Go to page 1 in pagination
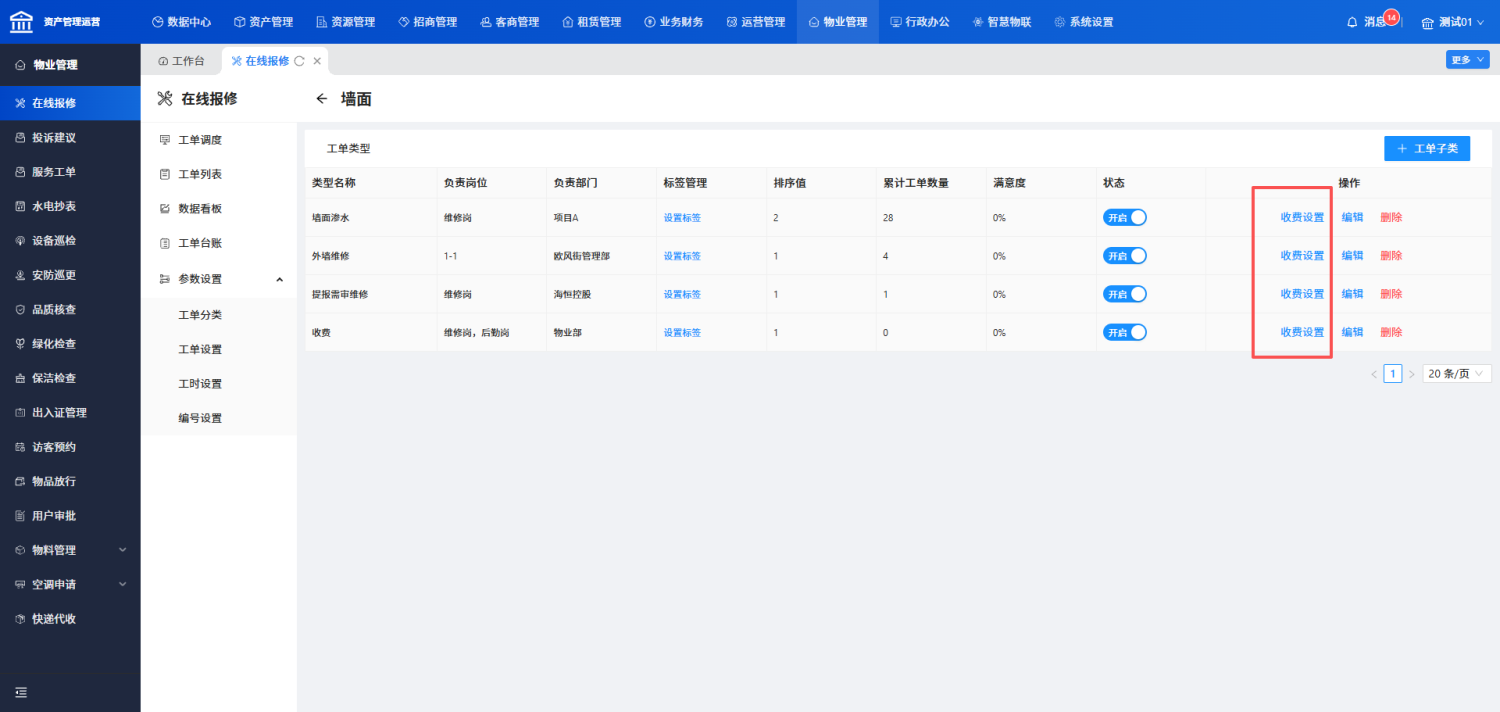Image resolution: width=1500 pixels, height=712 pixels. pos(1393,373)
